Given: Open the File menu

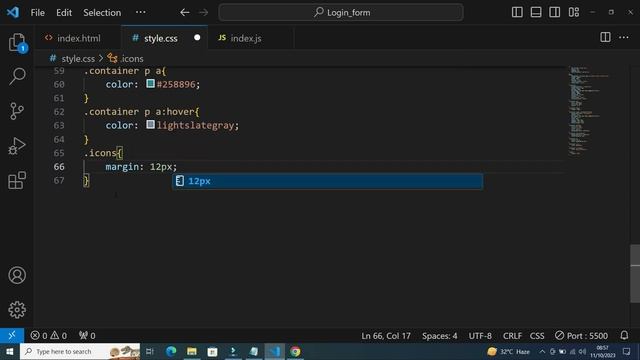Looking at the screenshot, I should 38,13.
